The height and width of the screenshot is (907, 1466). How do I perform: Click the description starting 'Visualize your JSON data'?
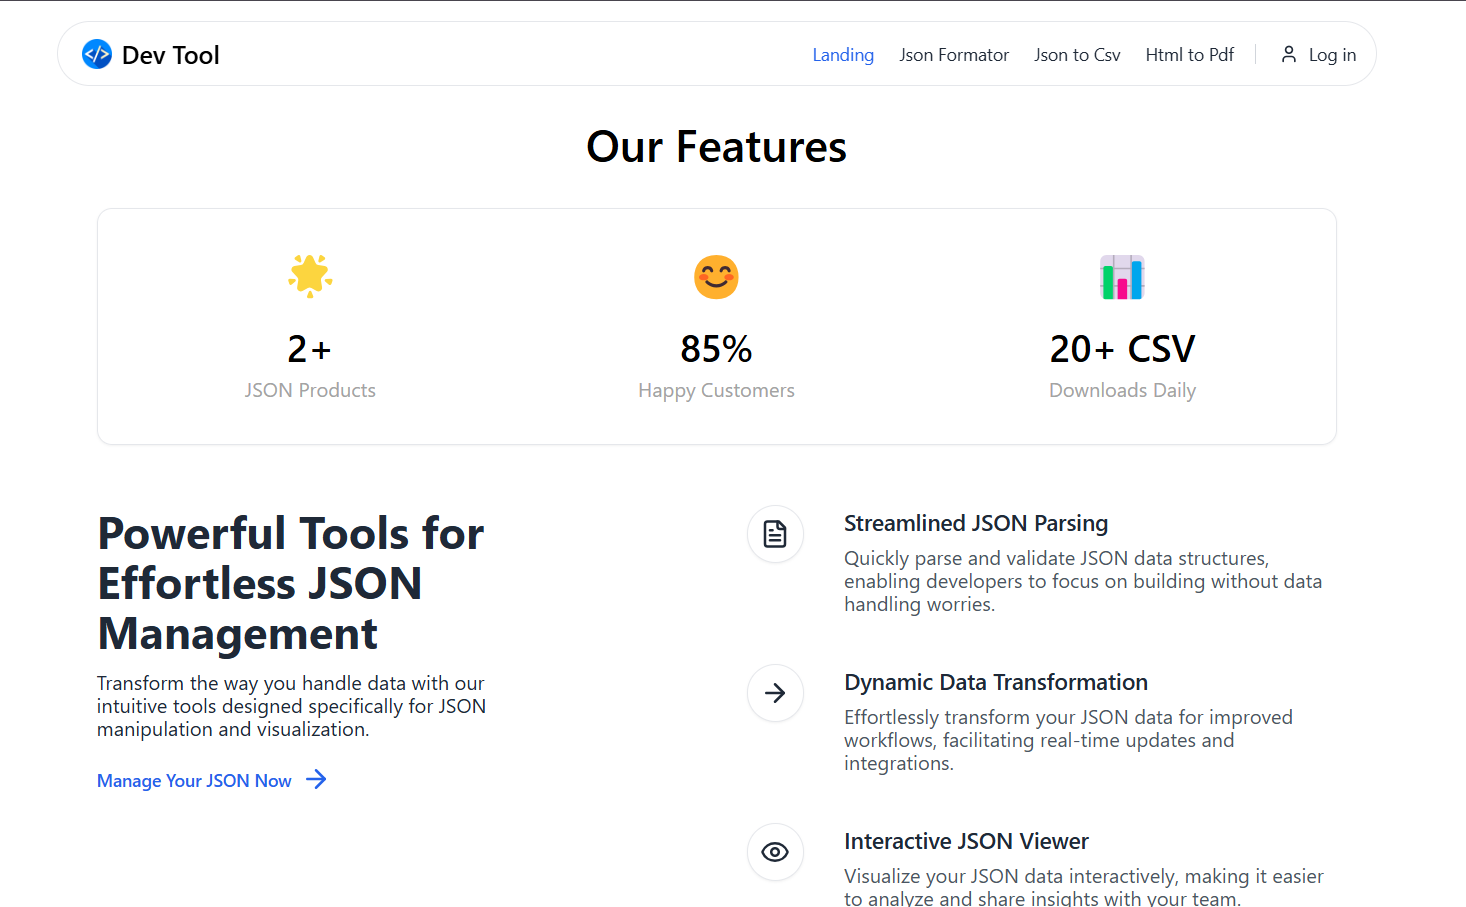pos(1084,887)
